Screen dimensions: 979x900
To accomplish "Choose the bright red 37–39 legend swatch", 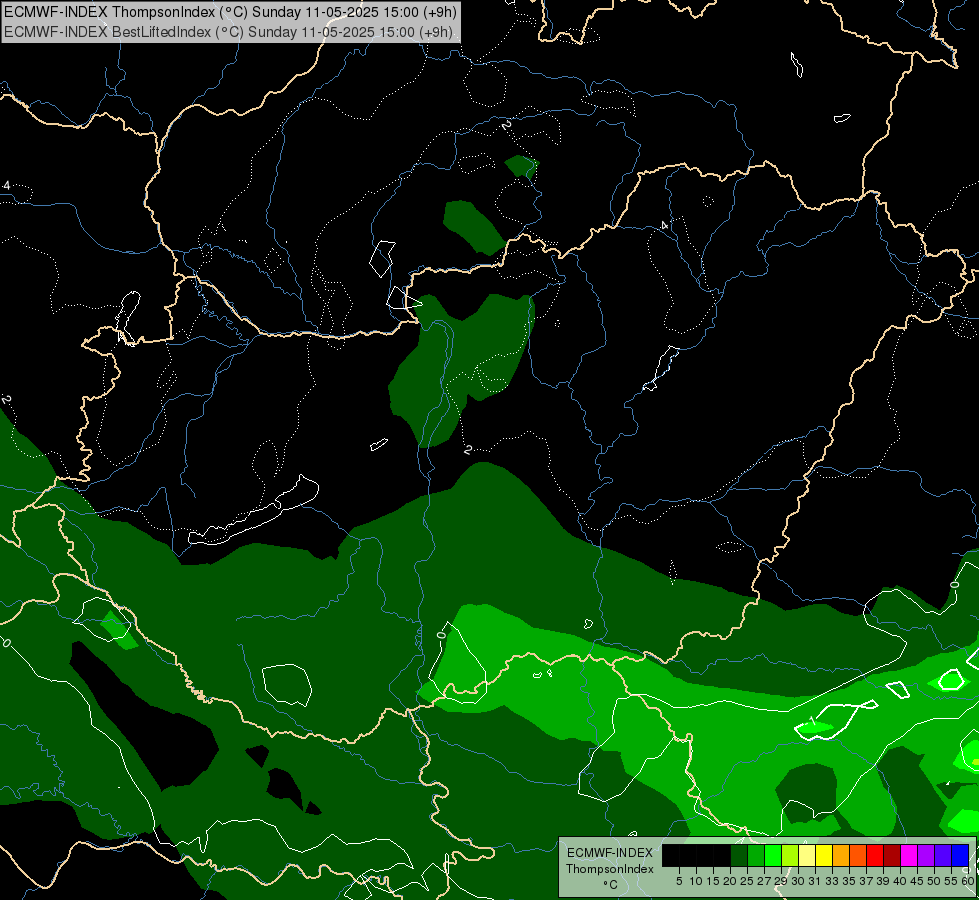I will pyautogui.click(x=875, y=855).
